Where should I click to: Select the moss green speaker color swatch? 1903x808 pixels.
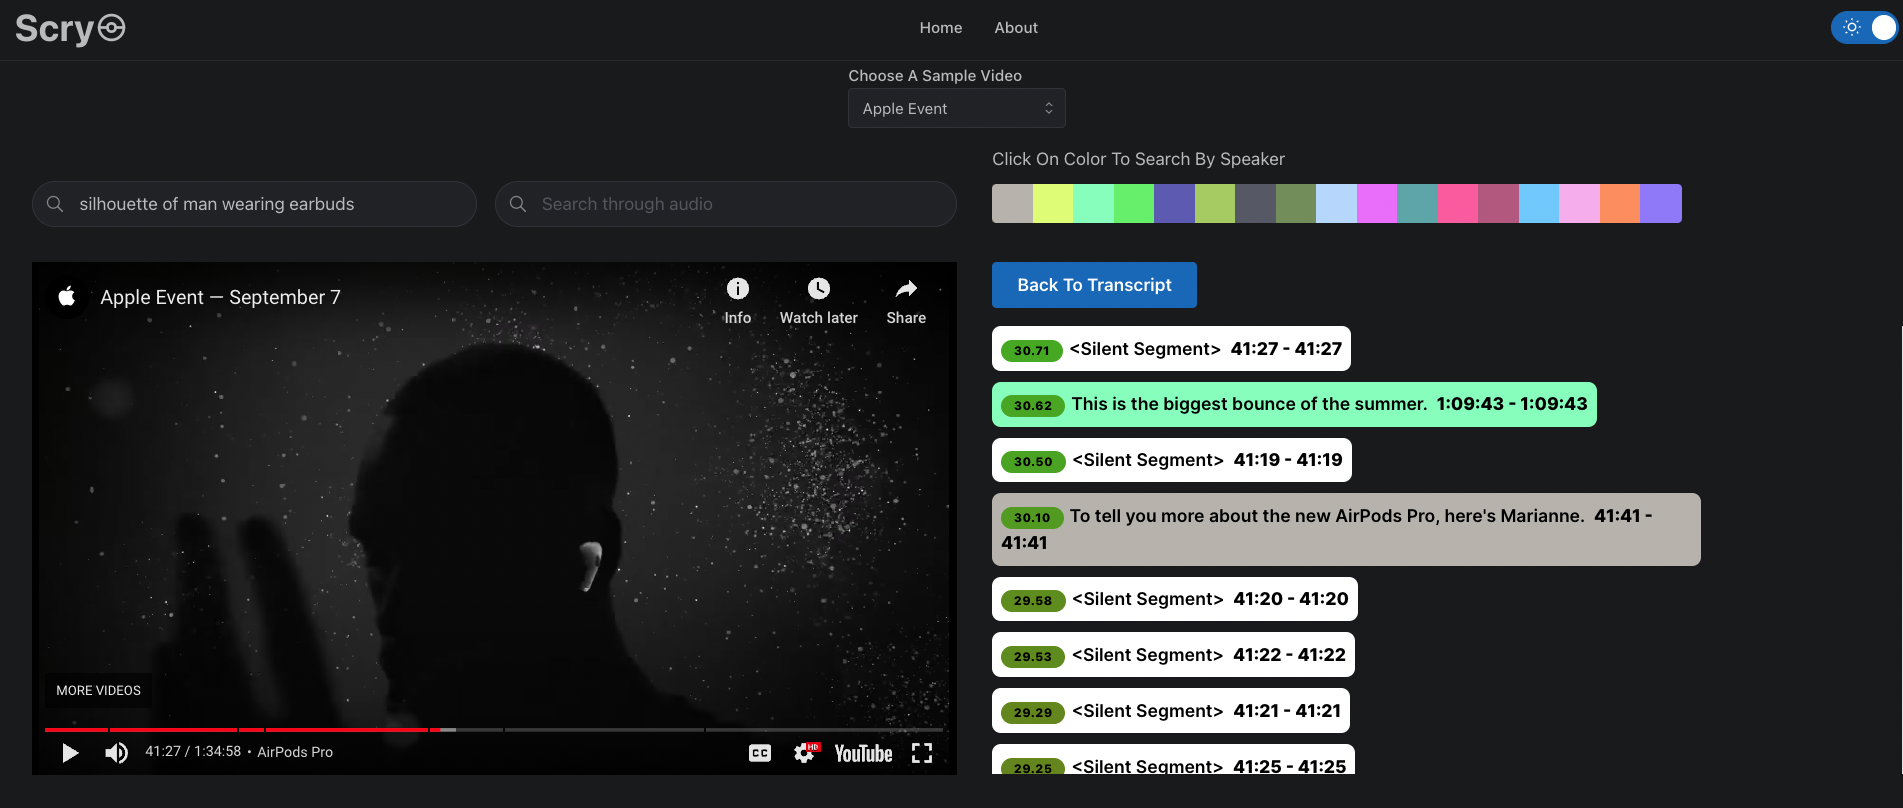click(x=1296, y=203)
